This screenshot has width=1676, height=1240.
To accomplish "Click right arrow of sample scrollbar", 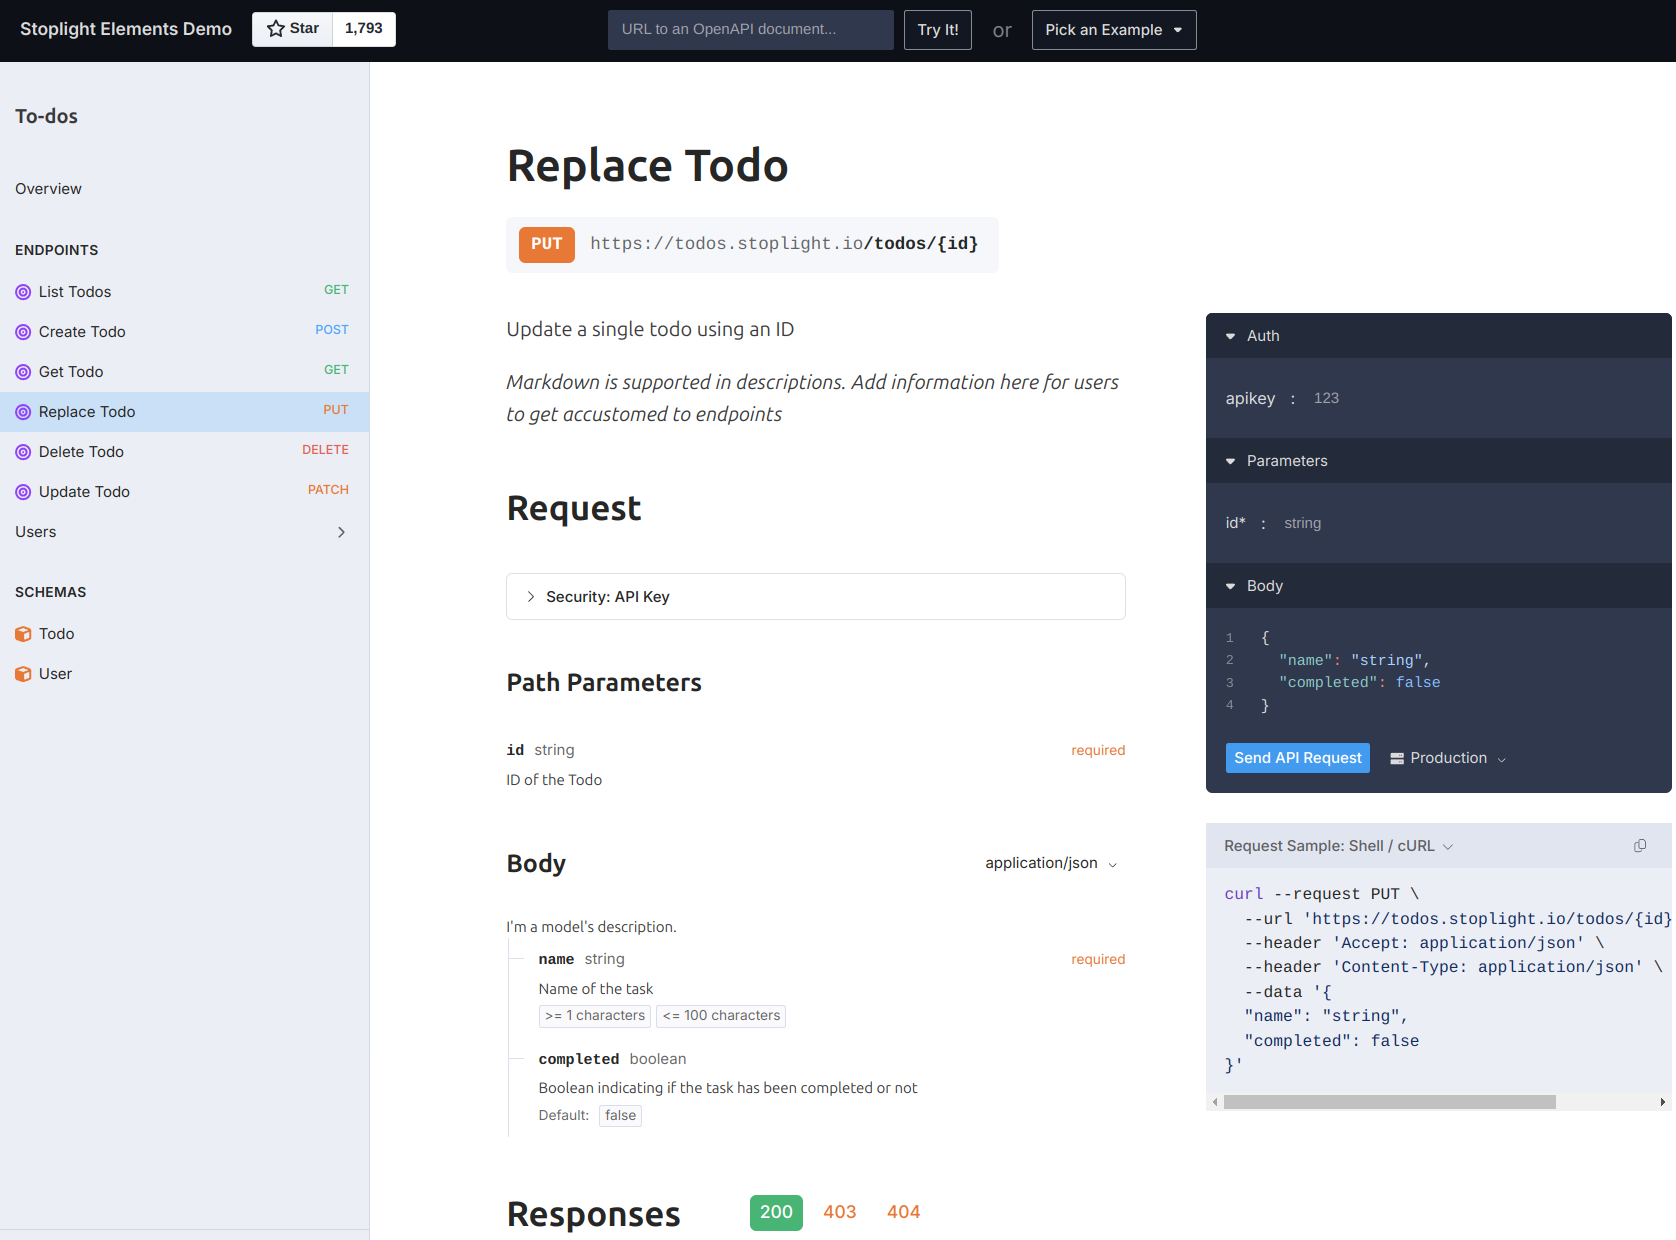I will tap(1663, 1102).
